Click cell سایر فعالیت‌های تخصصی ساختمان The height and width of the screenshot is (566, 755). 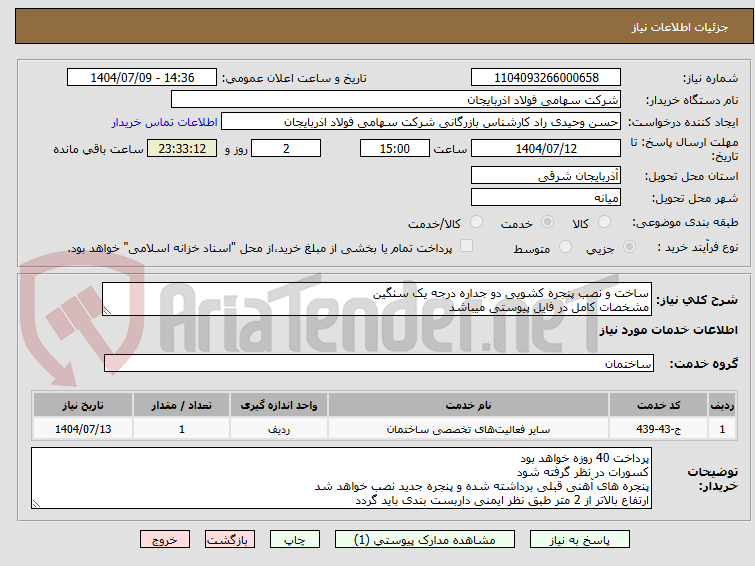pyautogui.click(x=468, y=429)
